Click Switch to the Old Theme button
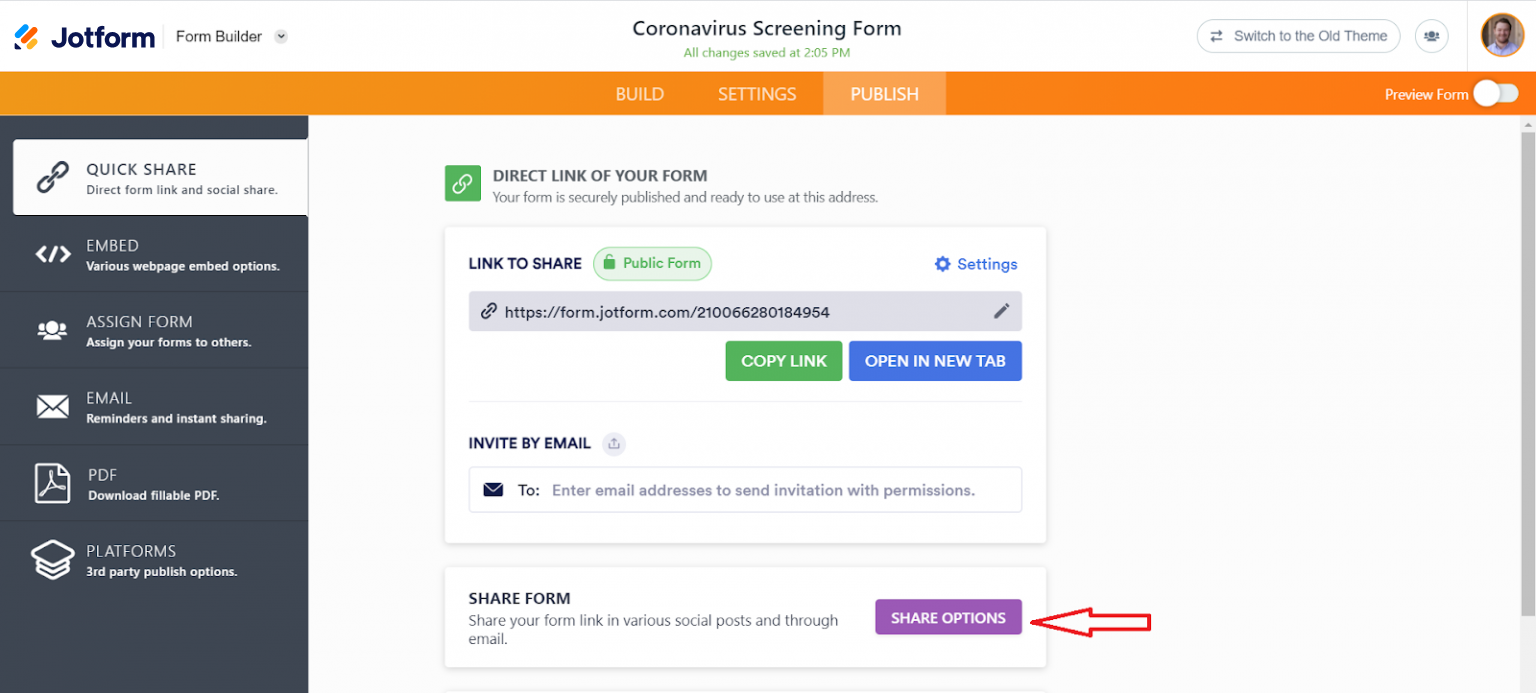 tap(1298, 36)
